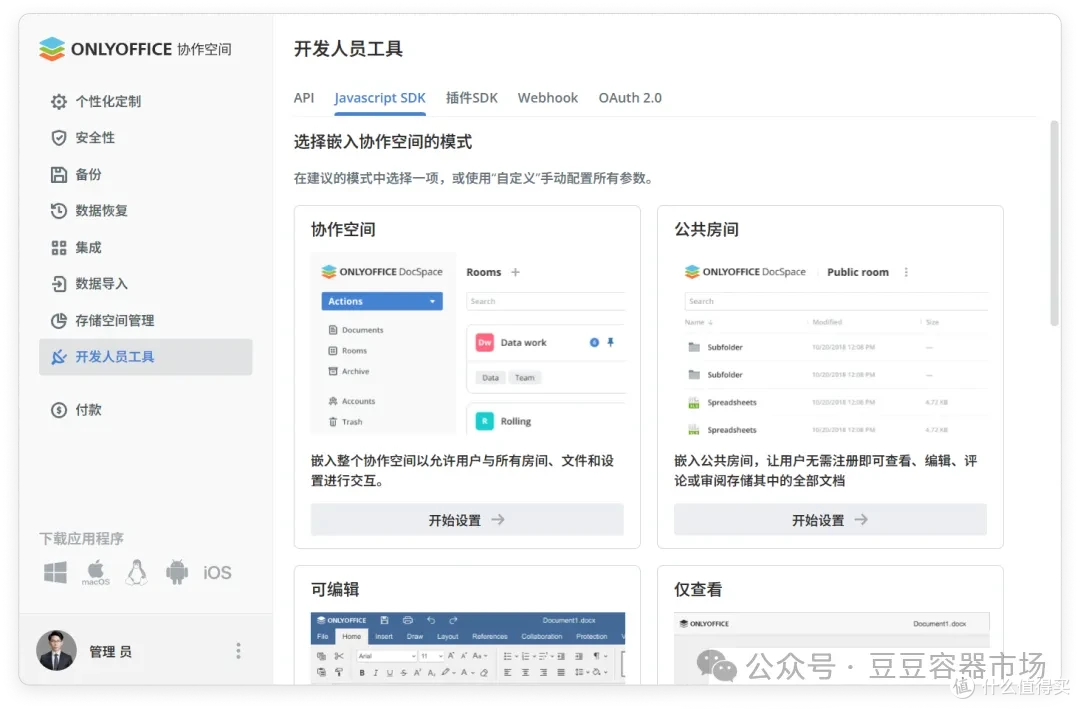Open the 存储空间管理 pie chart icon
1080x709 pixels.
click(59, 320)
